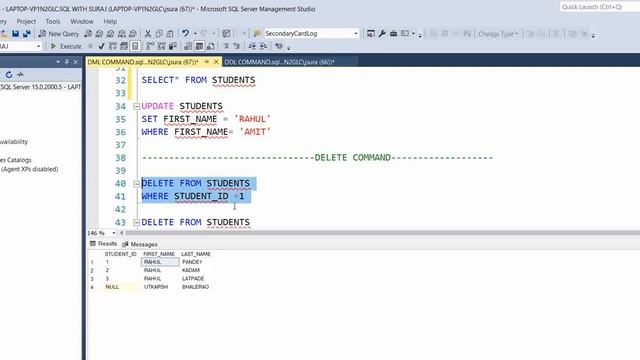Select the UTKARSH cell in results
This screenshot has width=640, height=360.
156,287
